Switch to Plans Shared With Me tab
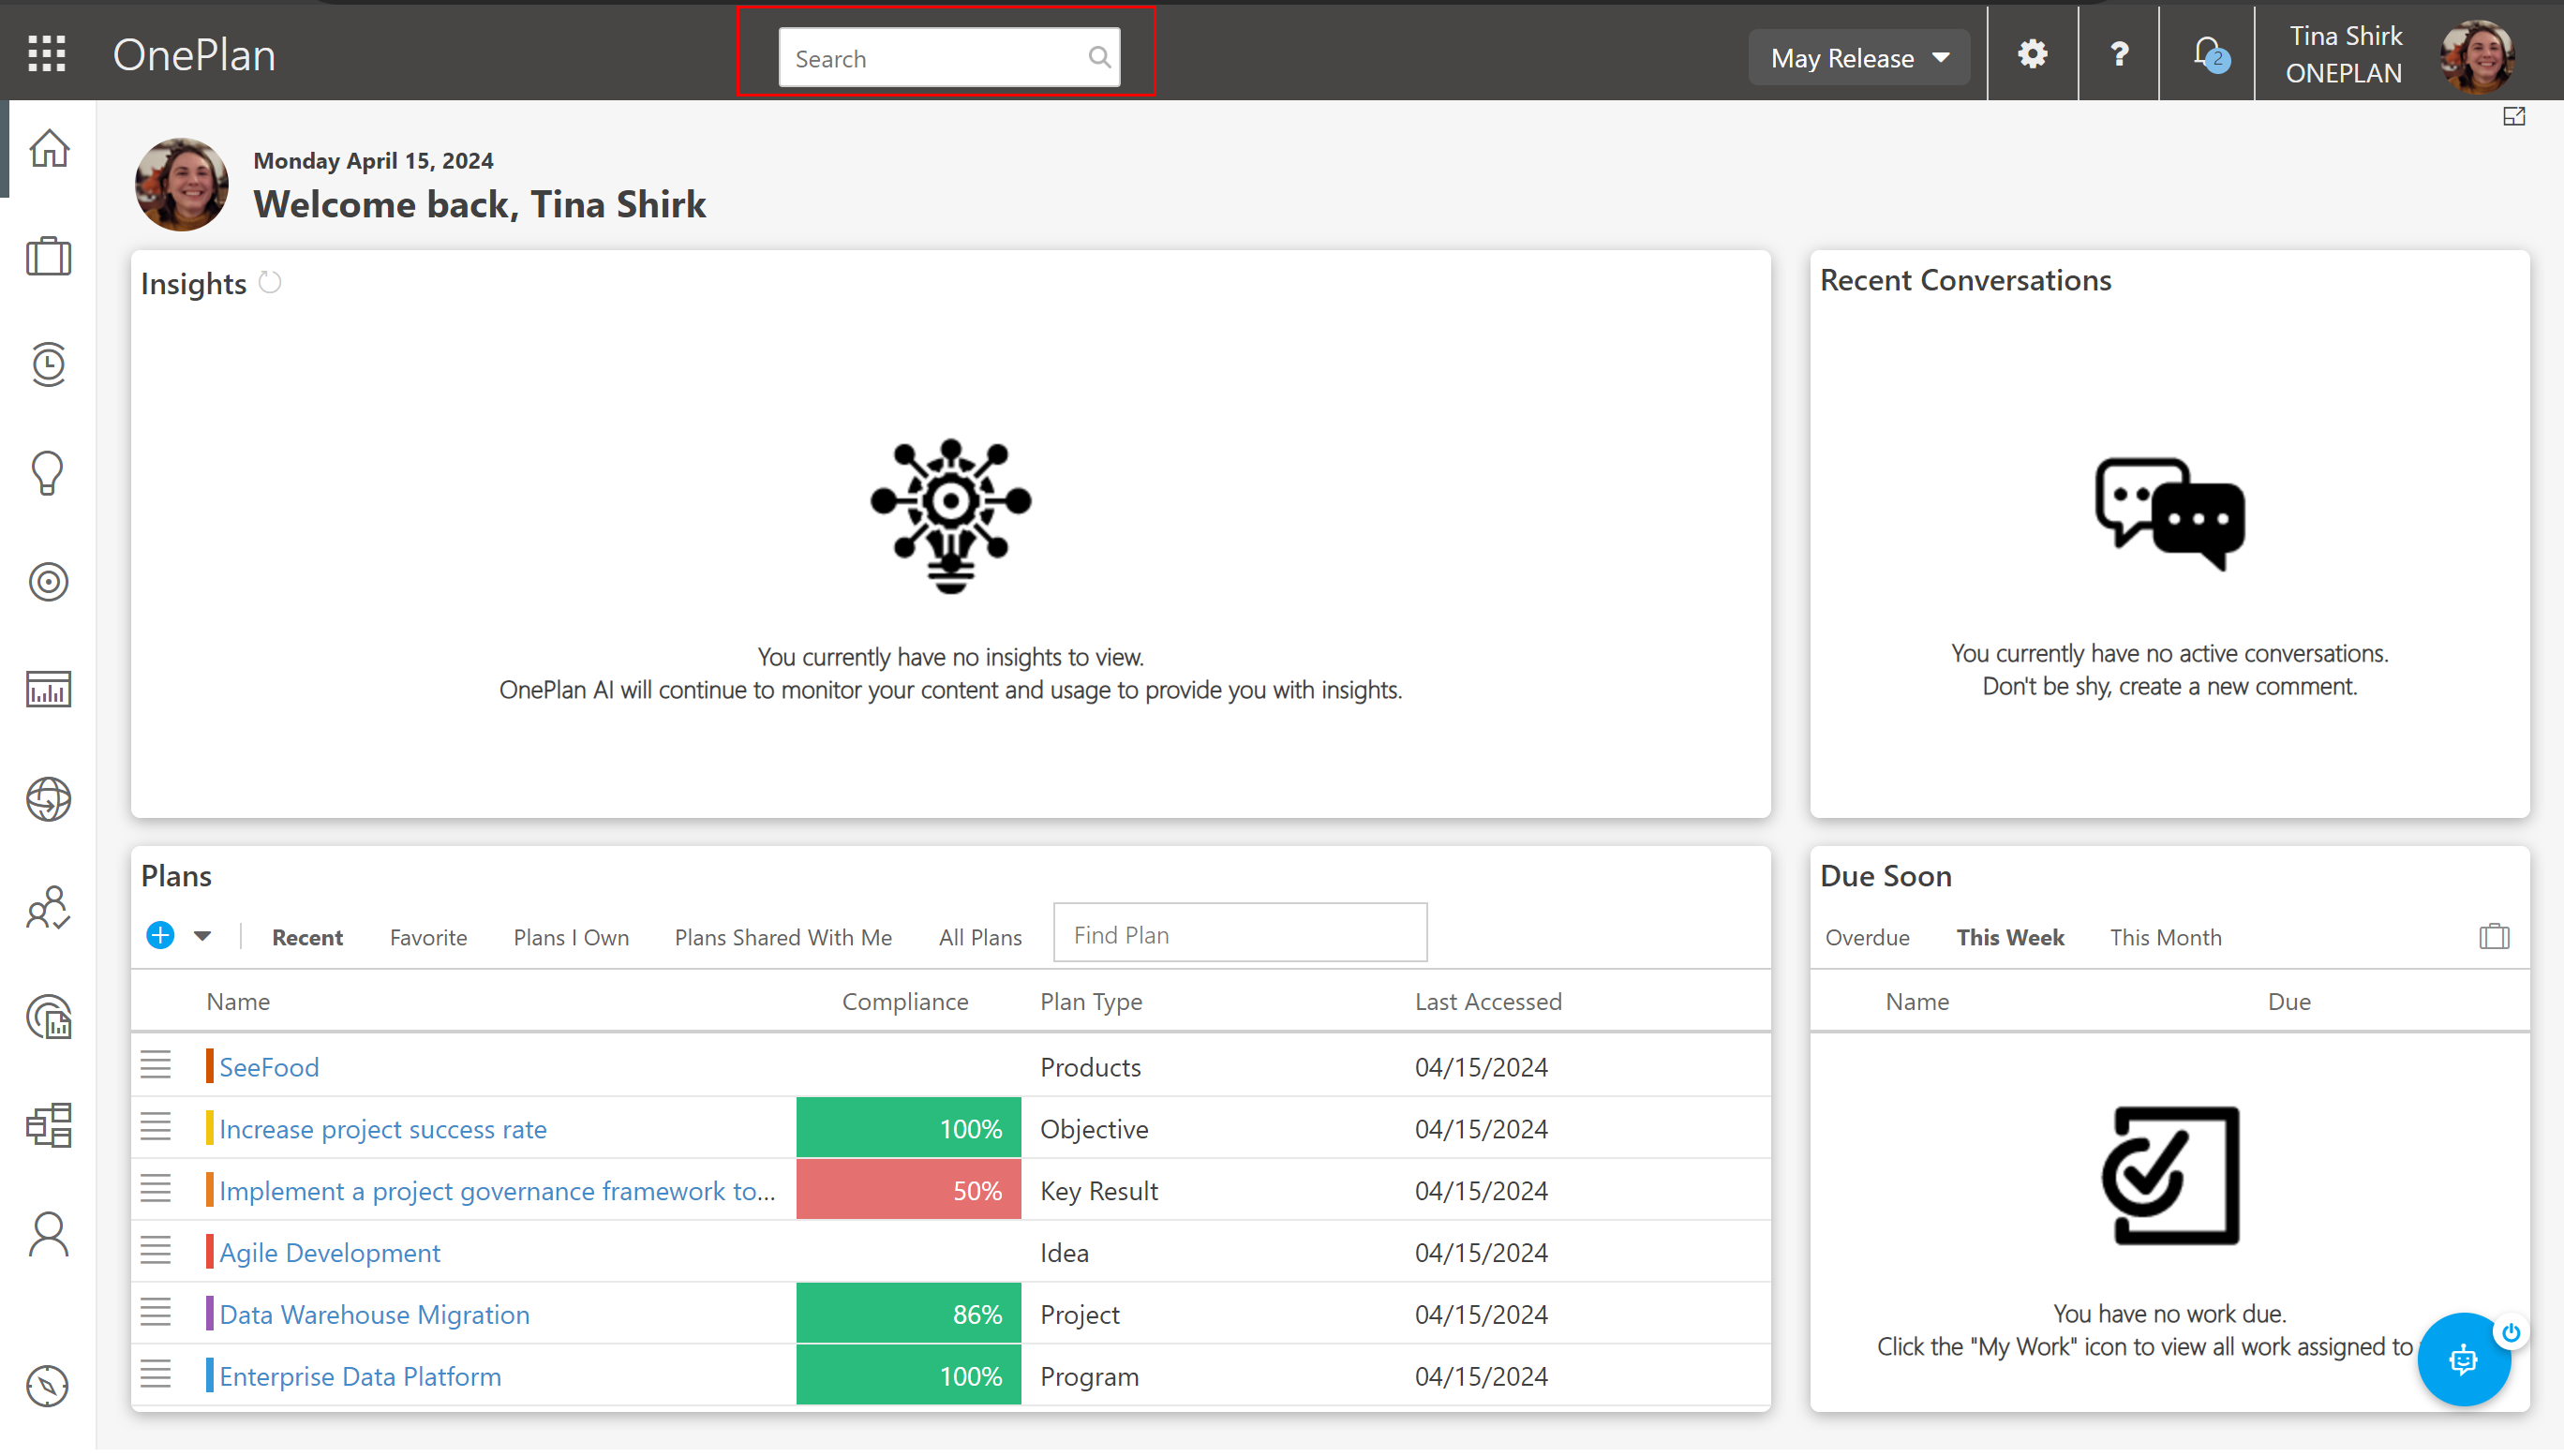2564x1456 pixels. tap(783, 940)
